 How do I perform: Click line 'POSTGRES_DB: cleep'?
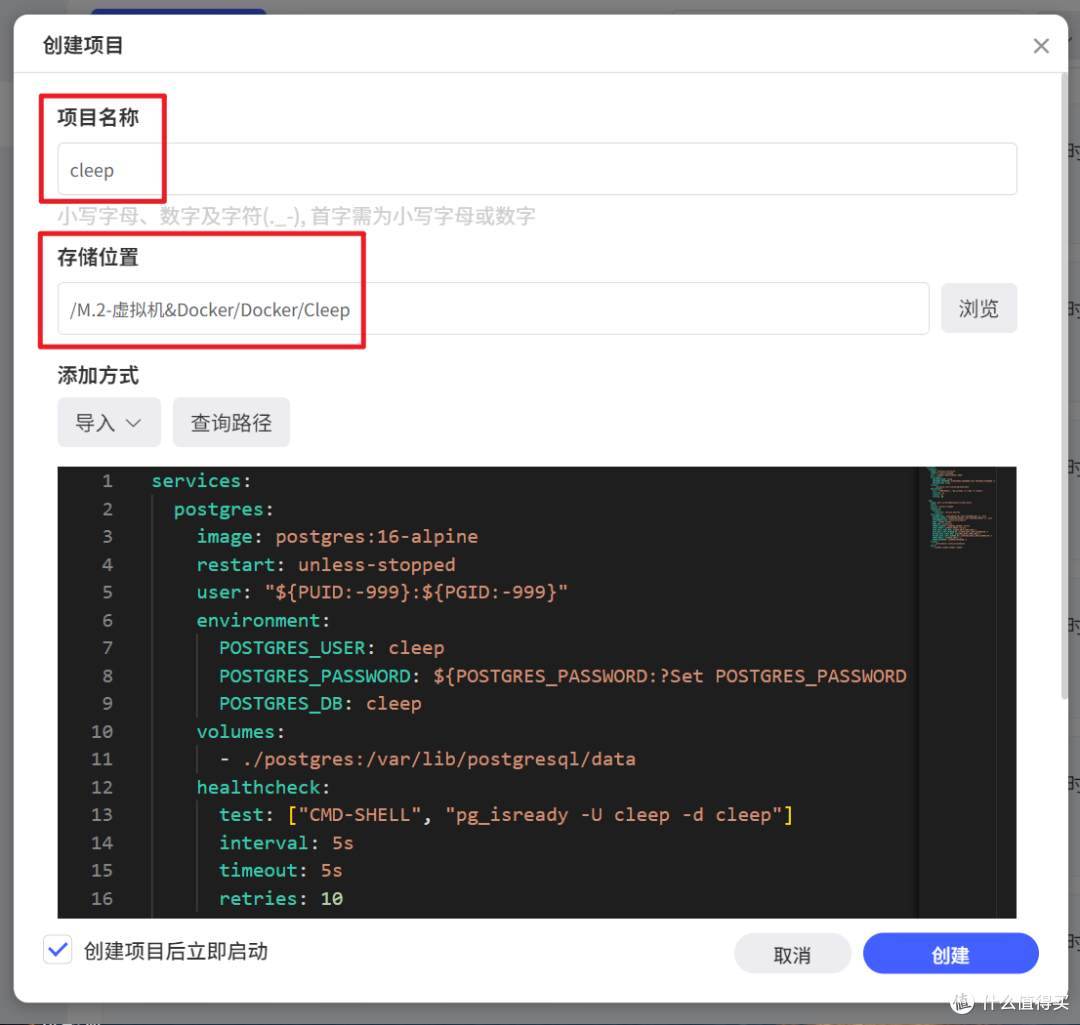[x=320, y=704]
